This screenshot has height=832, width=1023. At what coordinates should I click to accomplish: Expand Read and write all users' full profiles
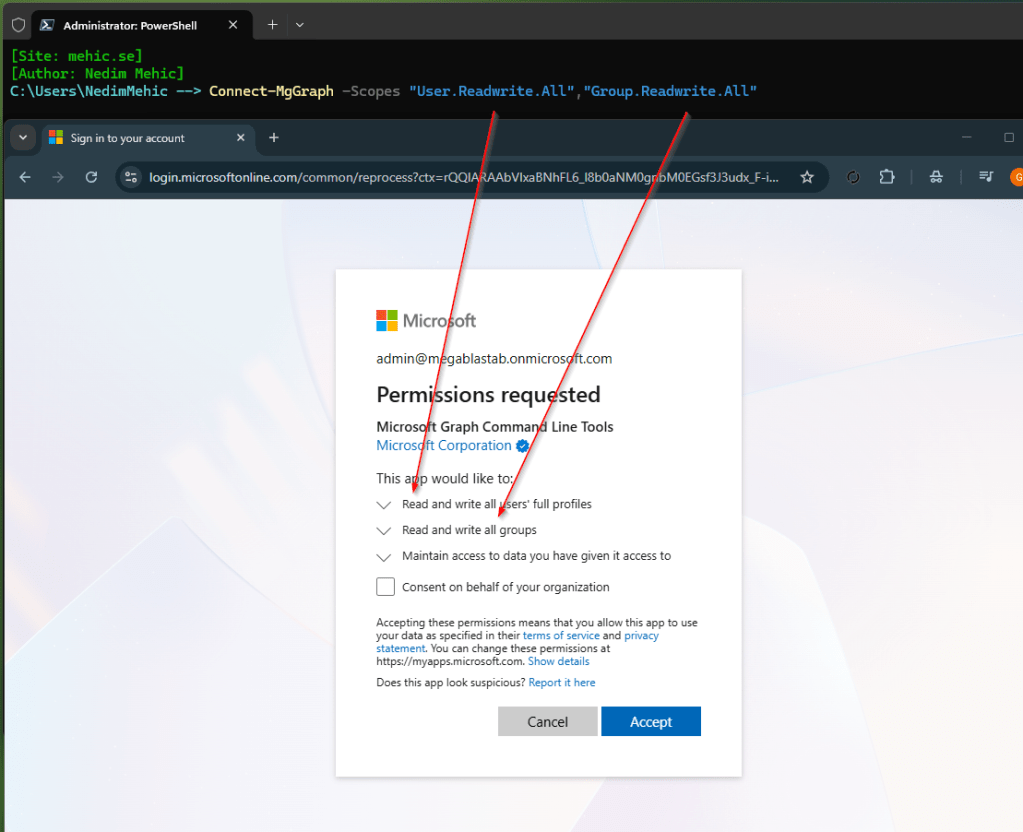pyautogui.click(x=384, y=505)
